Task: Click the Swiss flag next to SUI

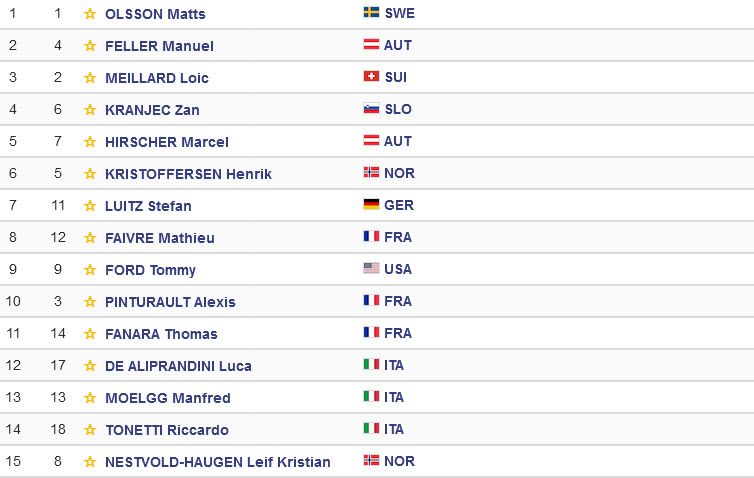Action: click(371, 76)
